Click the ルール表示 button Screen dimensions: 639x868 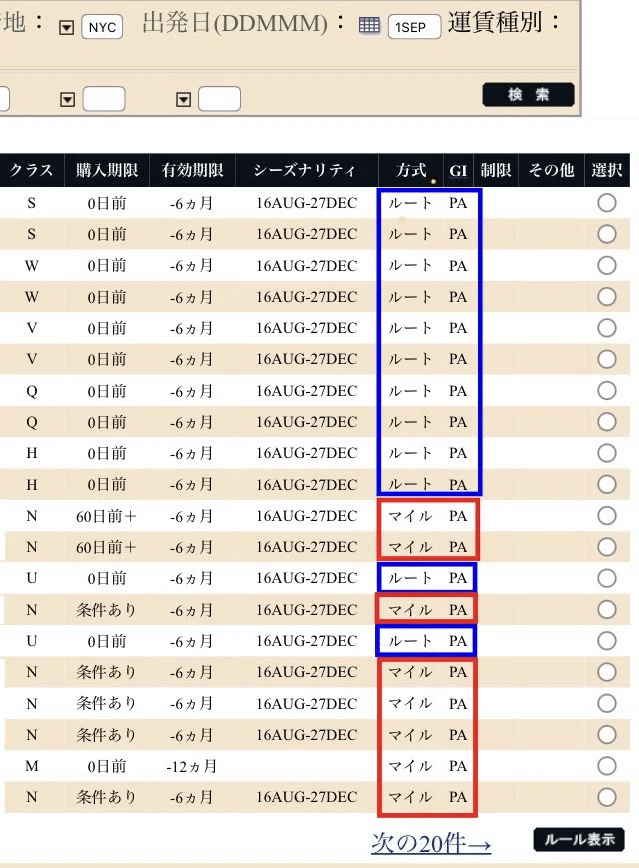pyautogui.click(x=579, y=839)
